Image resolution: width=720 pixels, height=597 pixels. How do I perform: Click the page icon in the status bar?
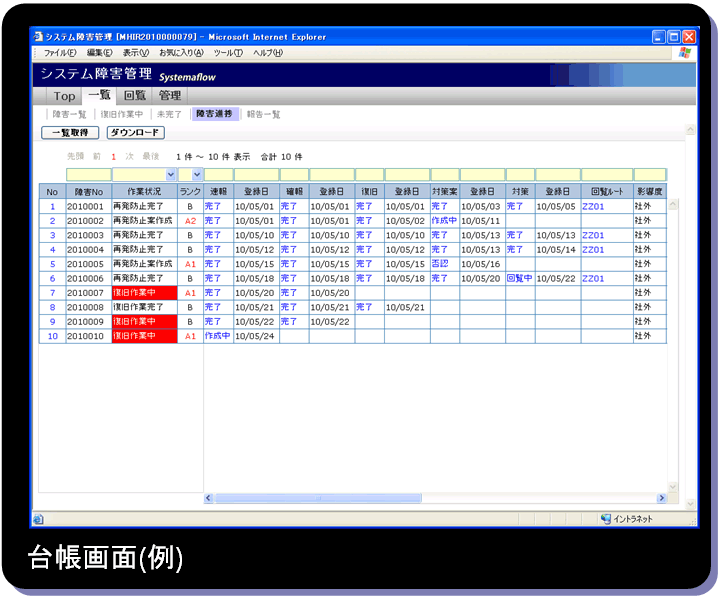[38, 519]
